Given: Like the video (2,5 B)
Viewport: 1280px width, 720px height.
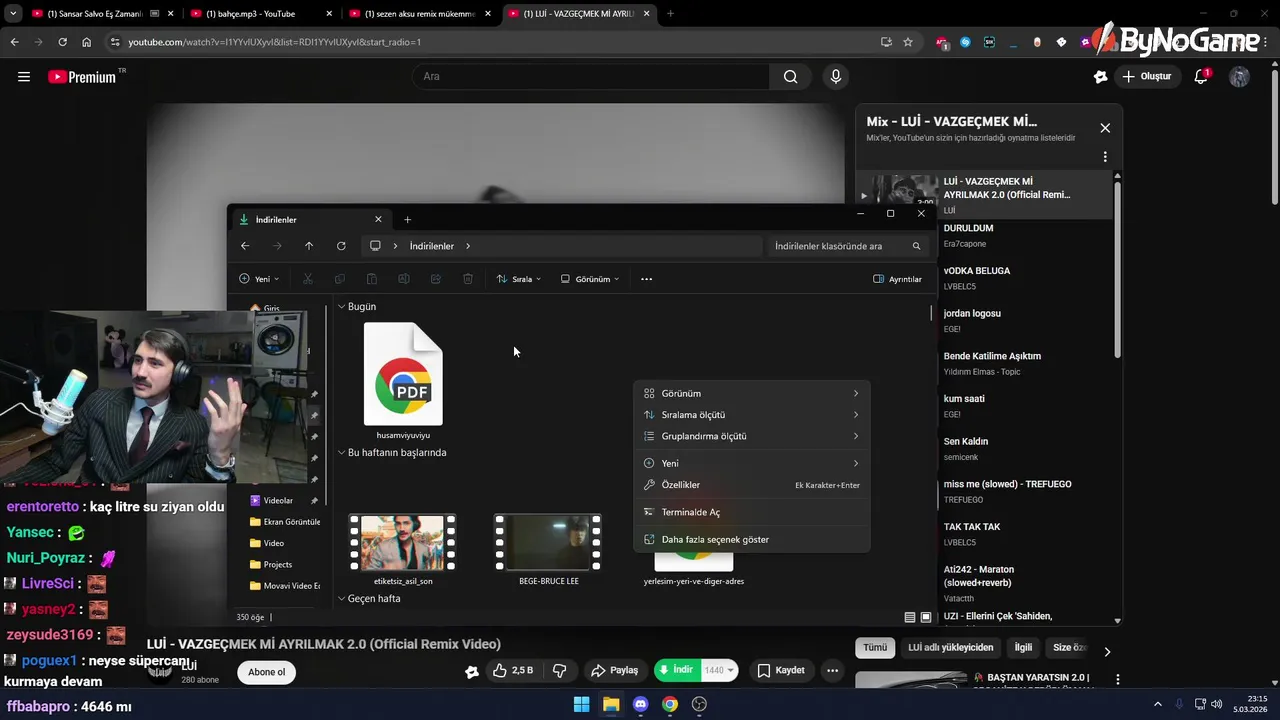Looking at the screenshot, I should pyautogui.click(x=513, y=671).
